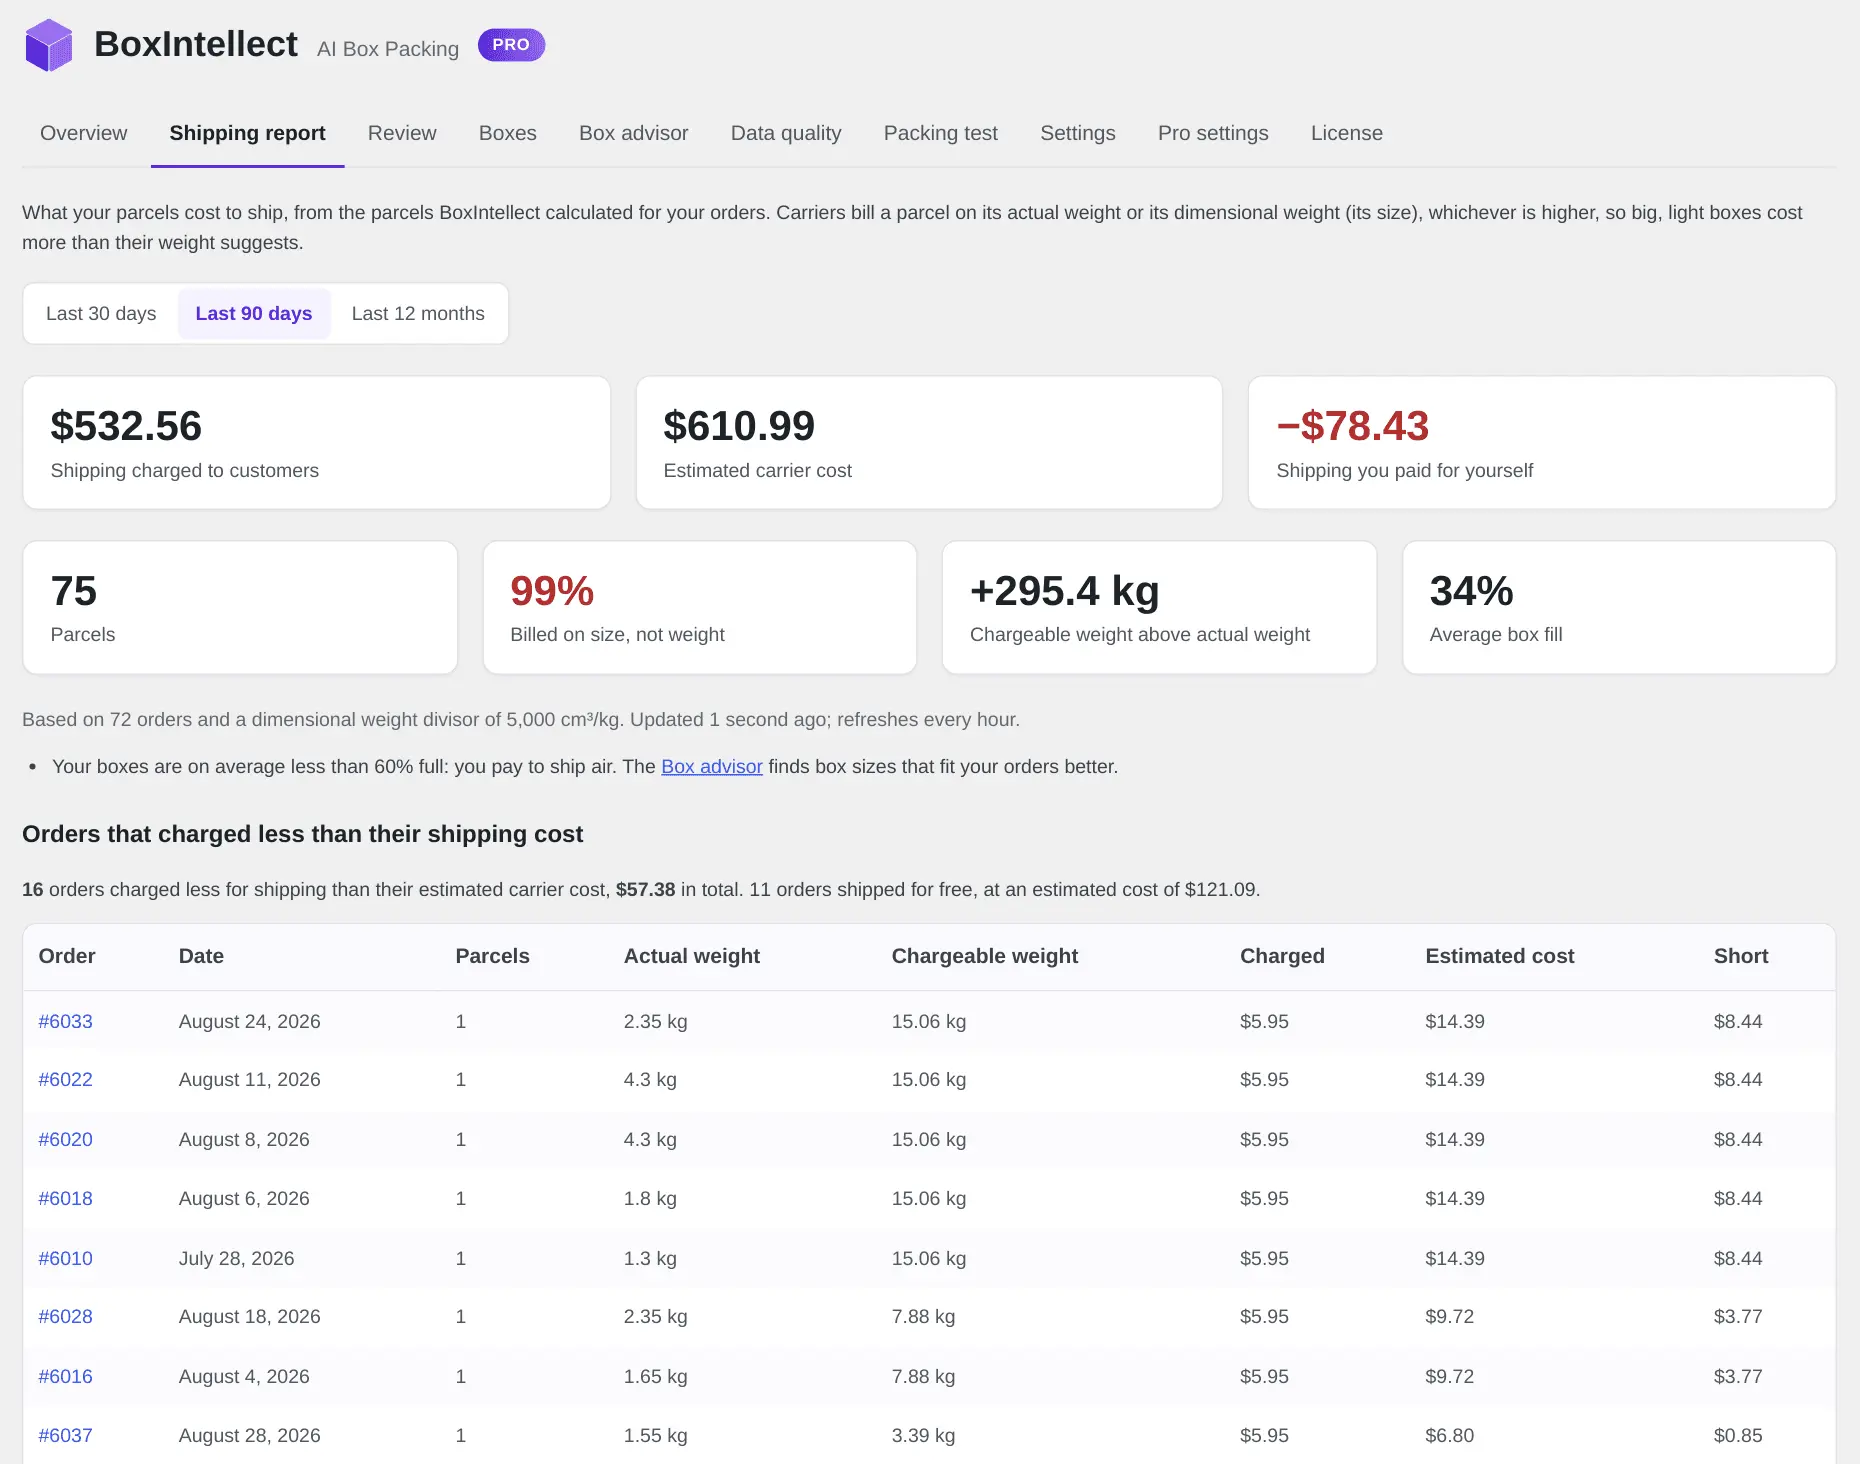
Task: Select the Shipping report tab
Action: coord(248,133)
